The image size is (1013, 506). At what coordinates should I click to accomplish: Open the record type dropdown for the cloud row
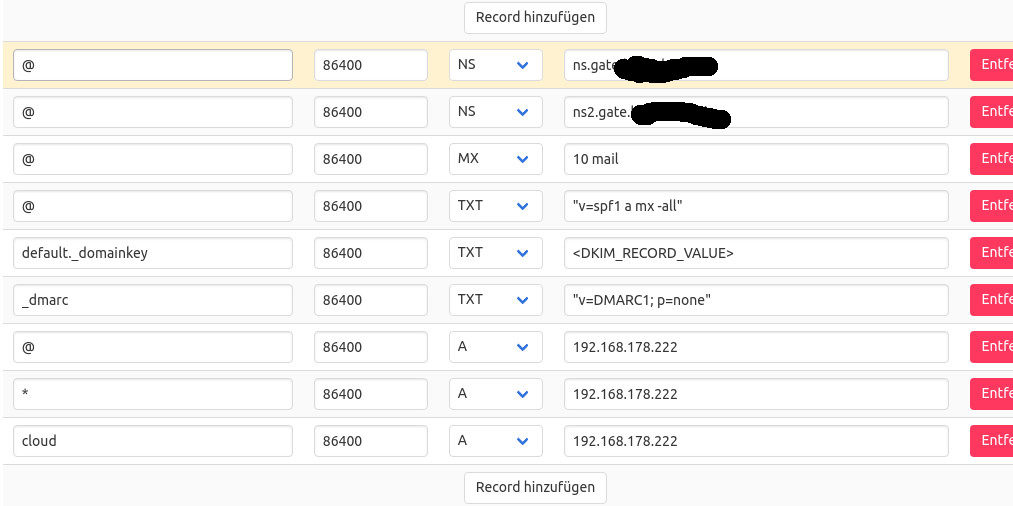tap(495, 441)
